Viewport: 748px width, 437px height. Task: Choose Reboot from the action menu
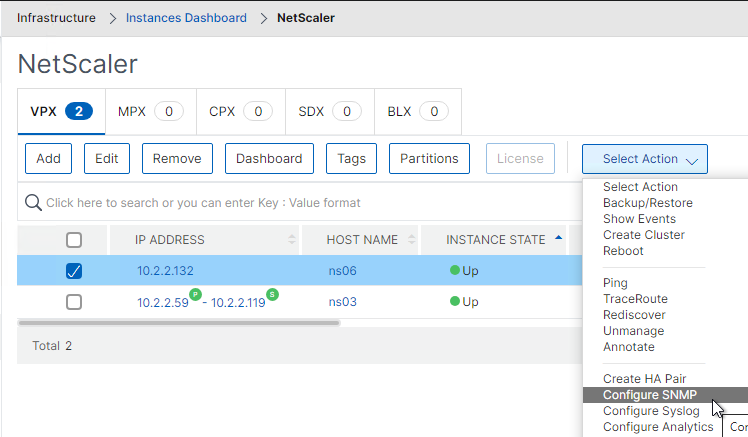(623, 251)
